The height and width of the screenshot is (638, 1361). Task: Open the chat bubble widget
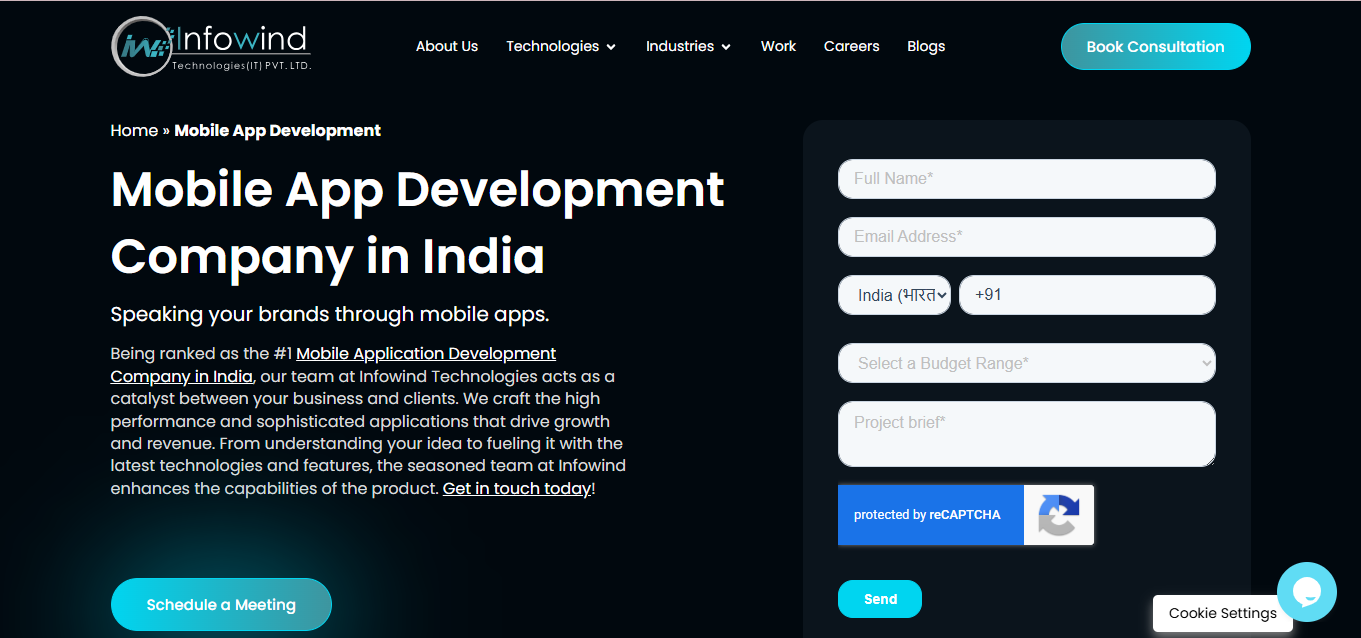(1306, 592)
